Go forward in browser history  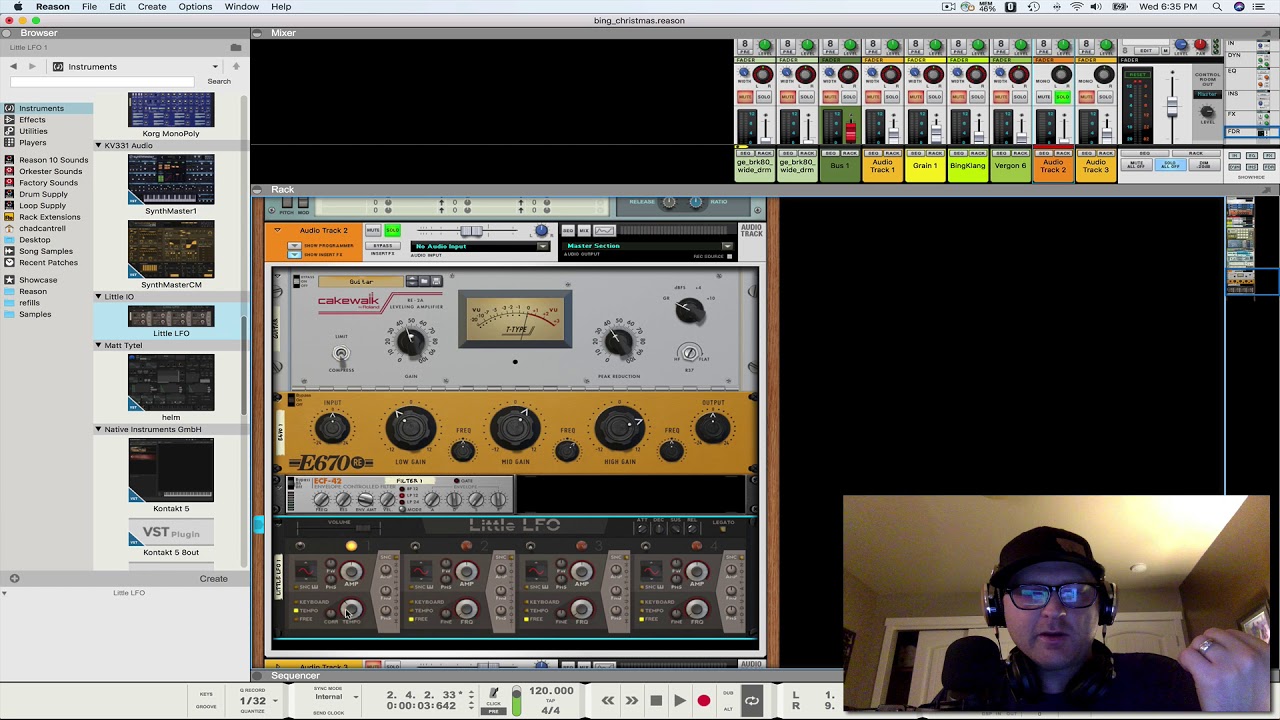coord(32,67)
